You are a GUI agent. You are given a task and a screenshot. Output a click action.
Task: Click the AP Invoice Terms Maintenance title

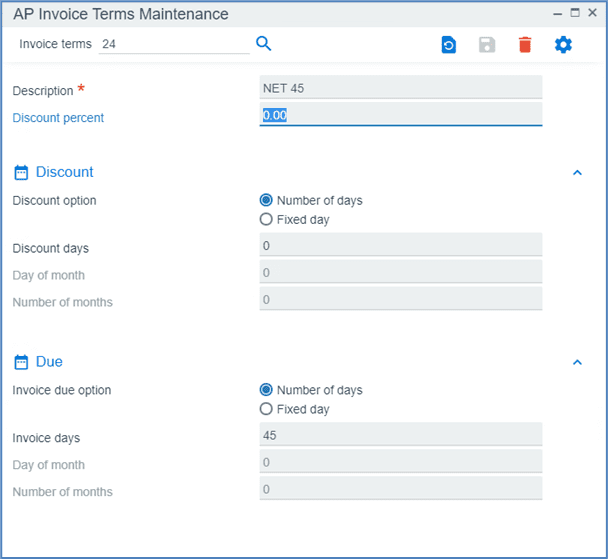[x=121, y=14]
